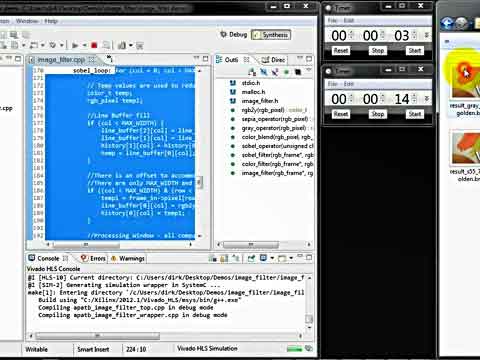This screenshot has height=360, width=480.
Task: Click Reset on the top timer
Action: (341, 51)
